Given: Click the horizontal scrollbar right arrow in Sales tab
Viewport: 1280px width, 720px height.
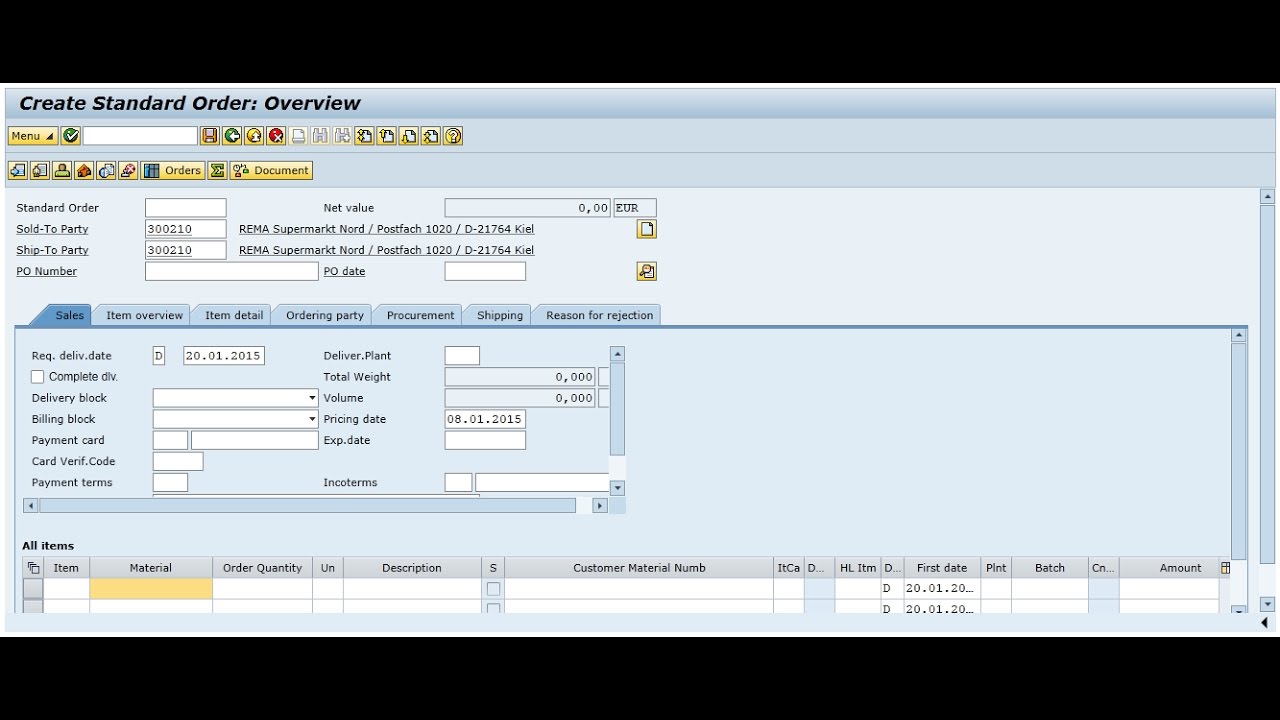Looking at the screenshot, I should coord(600,506).
